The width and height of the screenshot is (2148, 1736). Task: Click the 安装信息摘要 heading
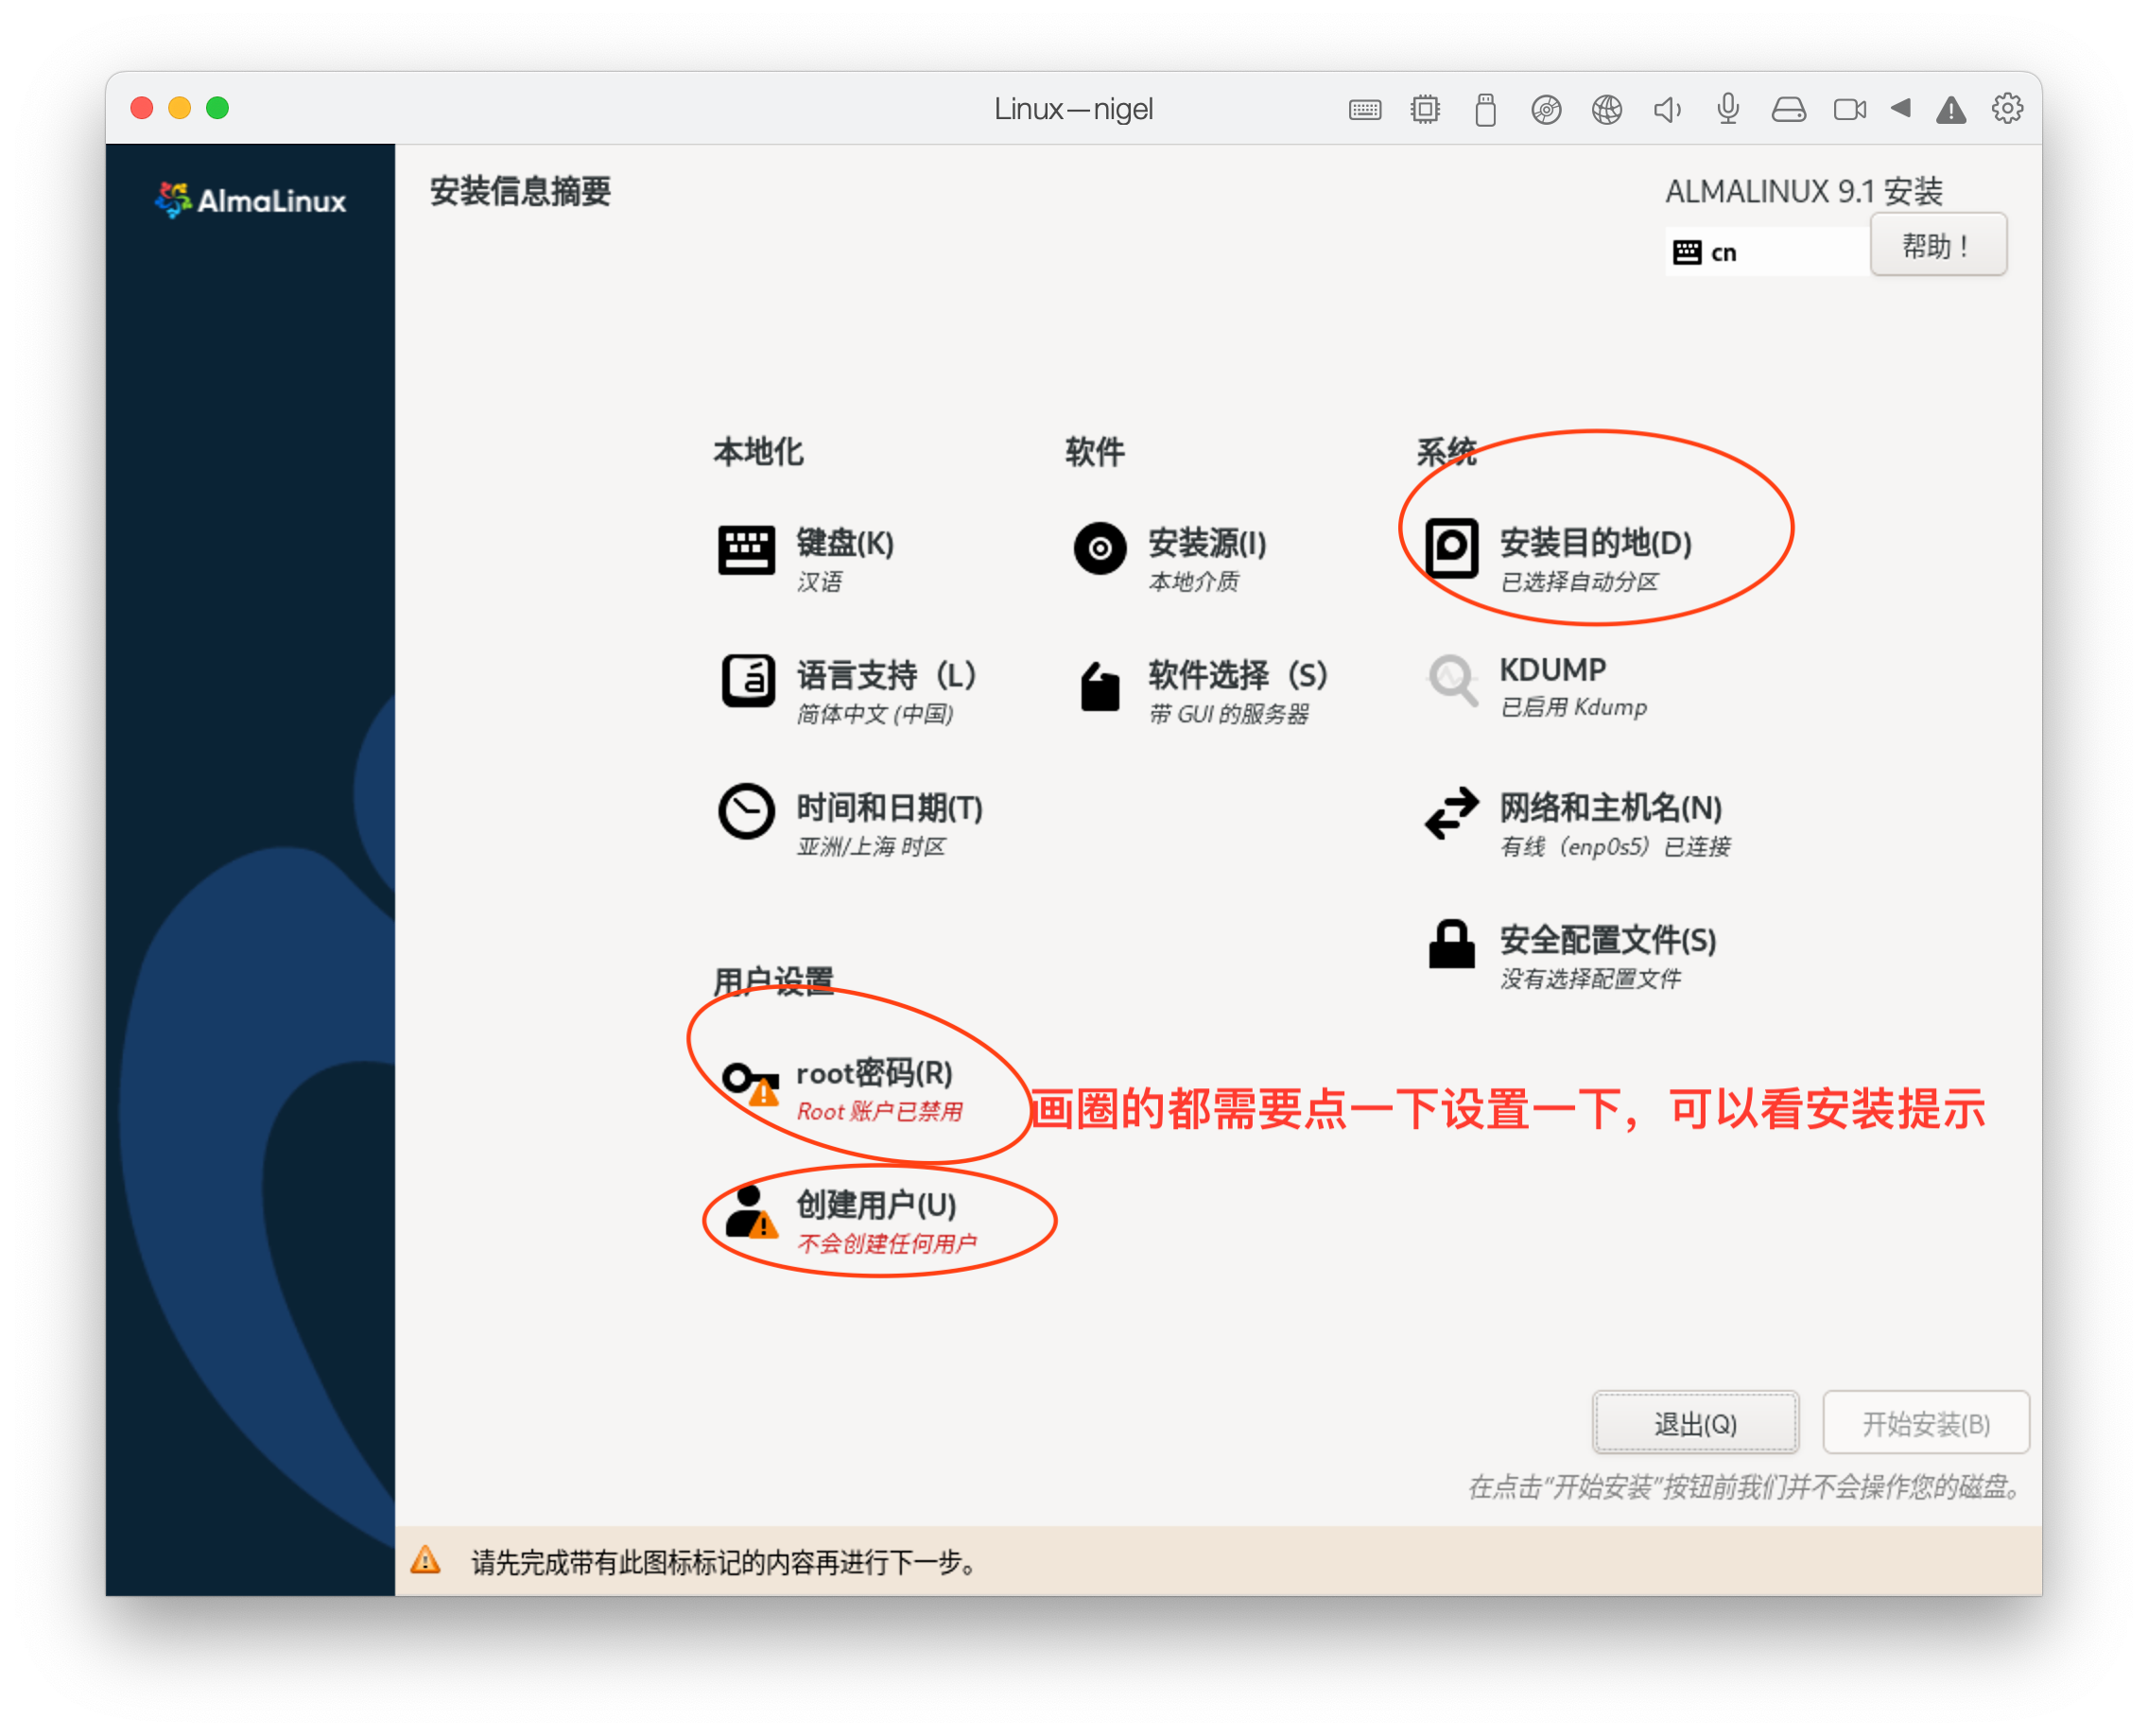point(520,191)
